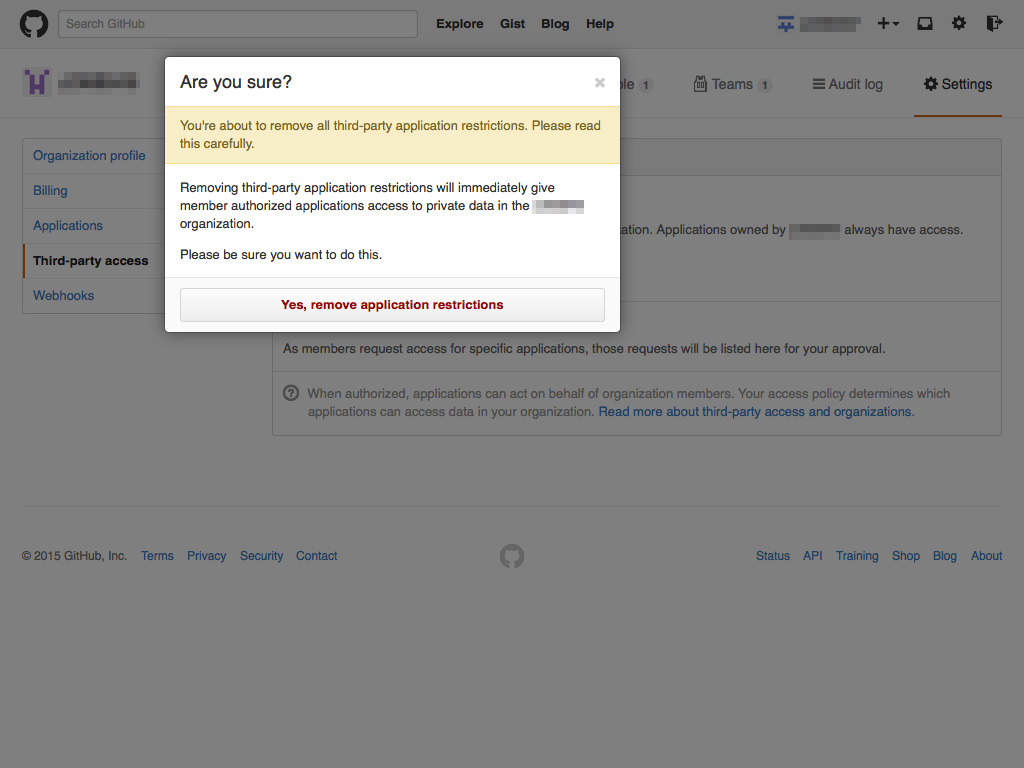Viewport: 1024px width, 768px height.
Task: Click the question mark help icon
Action: (290, 393)
